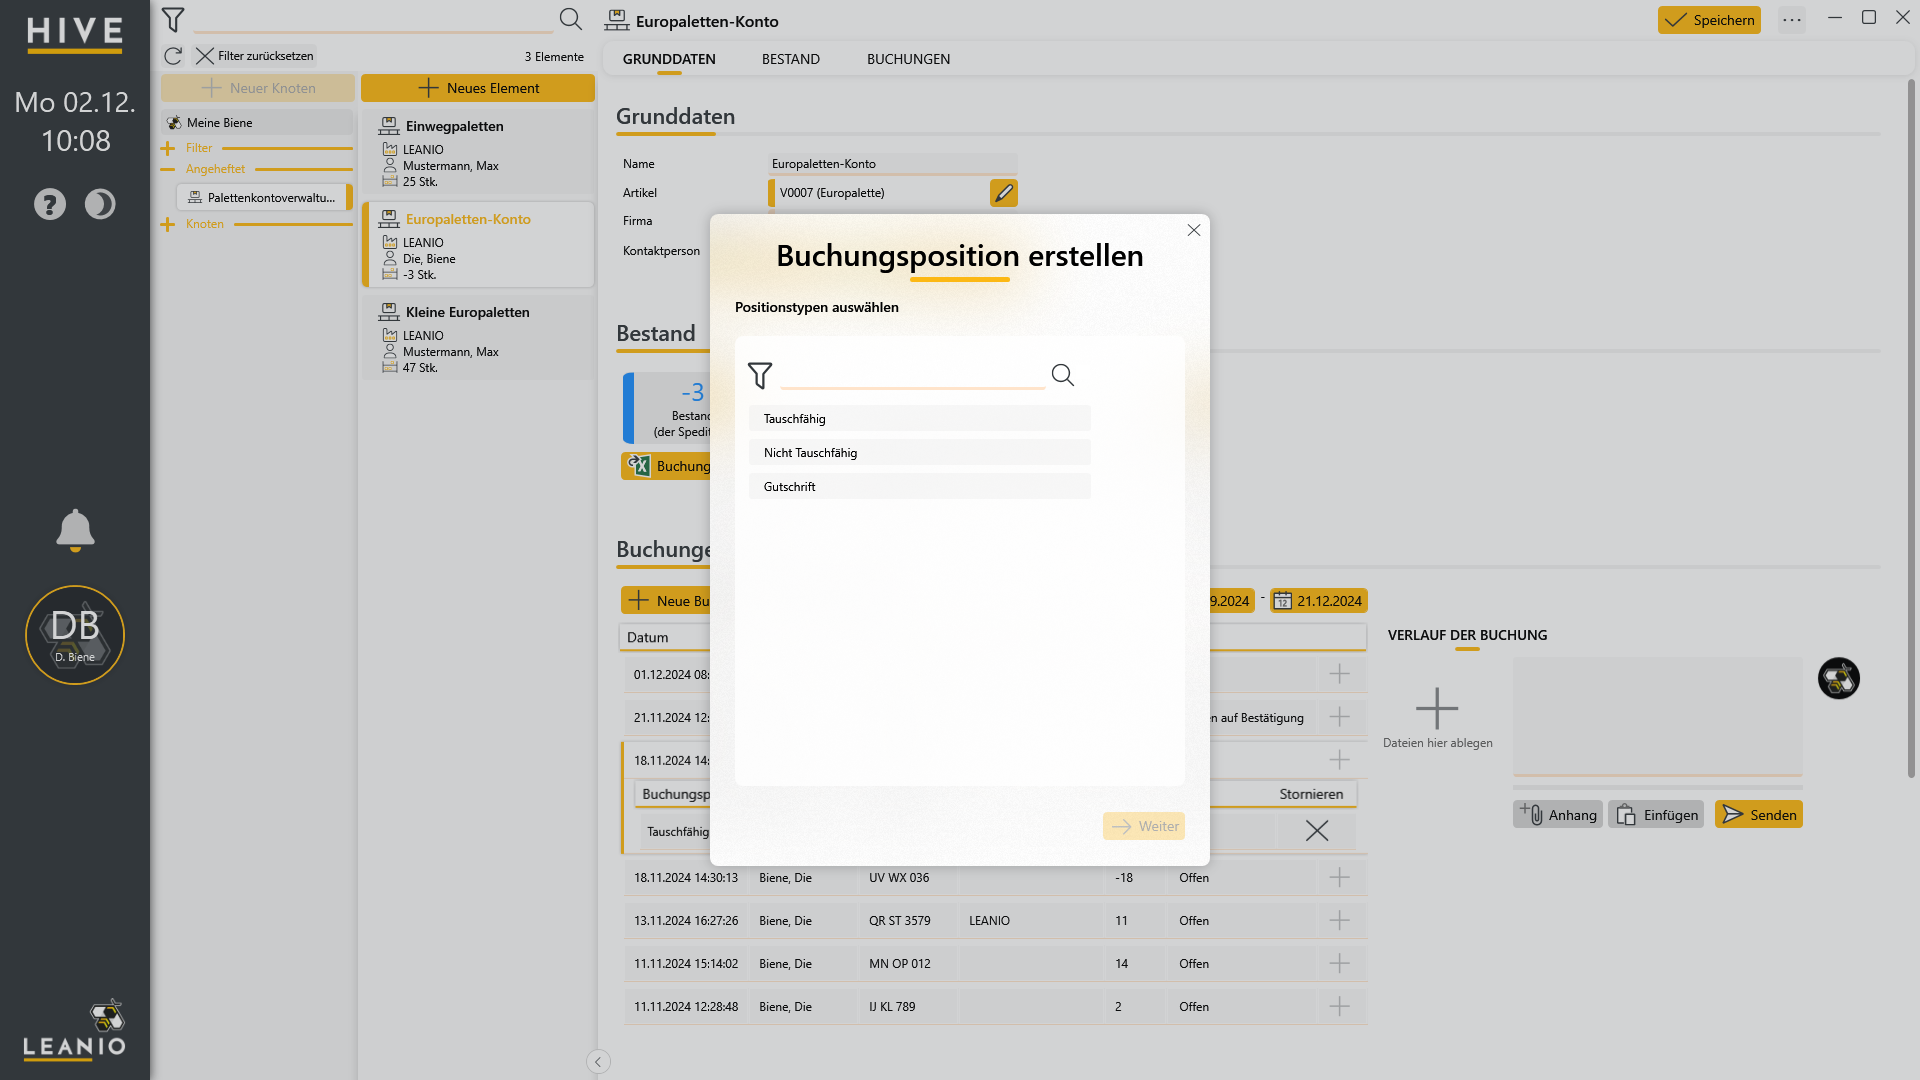1920x1080 pixels.
Task: Click Neue Buchung plus button
Action: [x=666, y=601]
